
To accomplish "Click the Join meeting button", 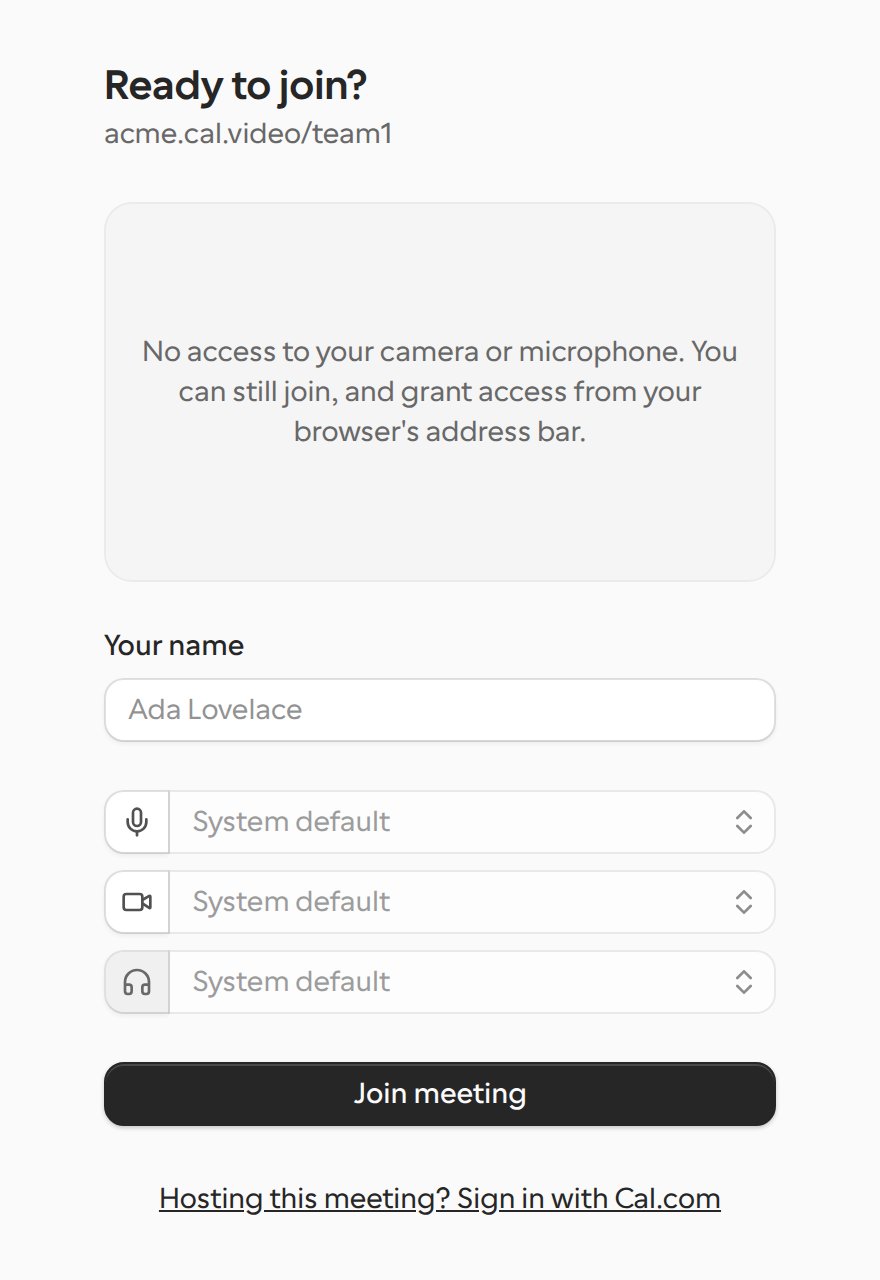I will [440, 1094].
